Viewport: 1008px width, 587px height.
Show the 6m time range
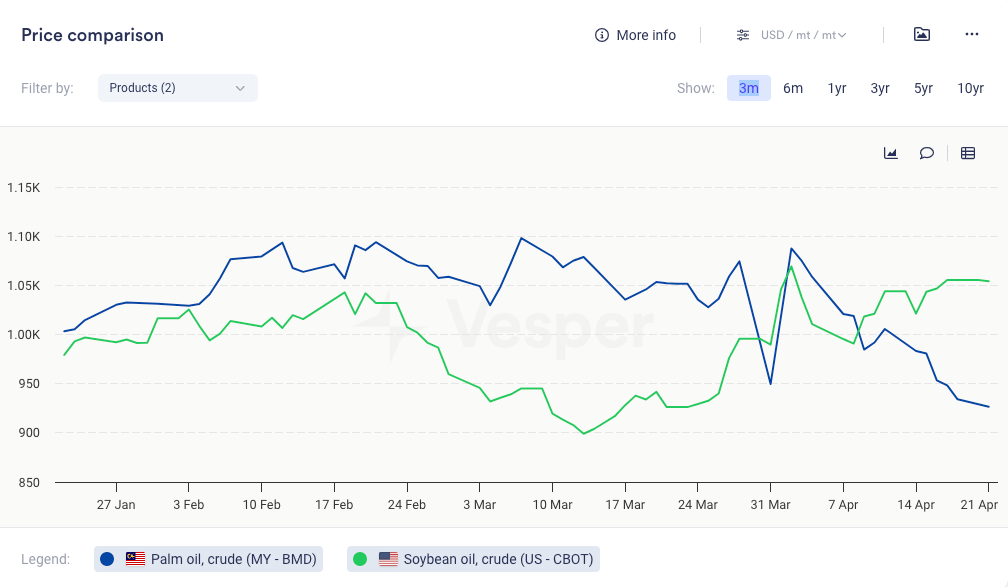pyautogui.click(x=793, y=88)
